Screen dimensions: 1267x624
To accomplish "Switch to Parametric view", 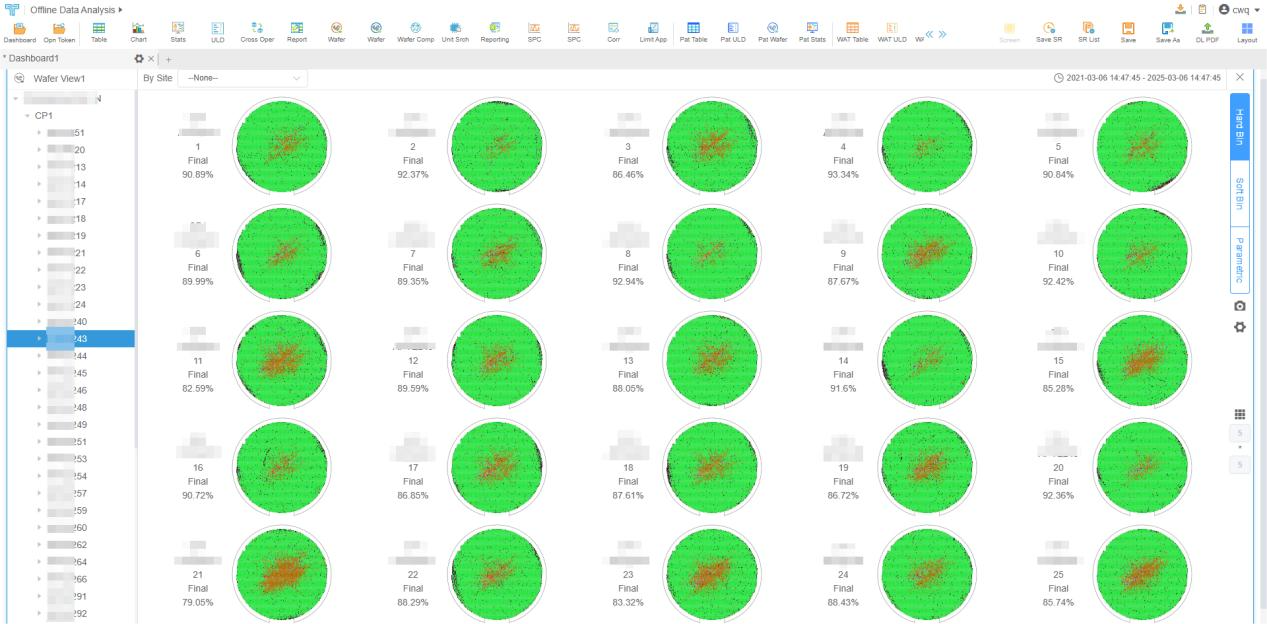I will pos(1240,259).
